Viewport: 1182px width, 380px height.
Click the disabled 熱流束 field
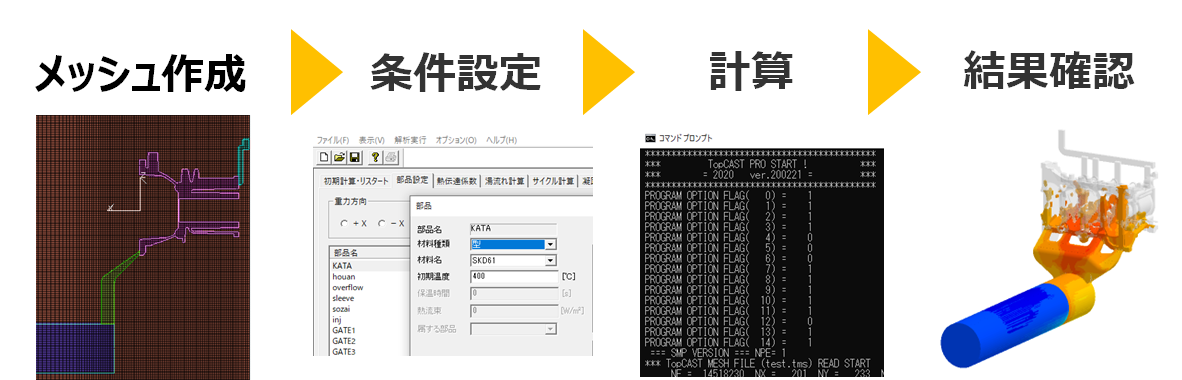513,310
